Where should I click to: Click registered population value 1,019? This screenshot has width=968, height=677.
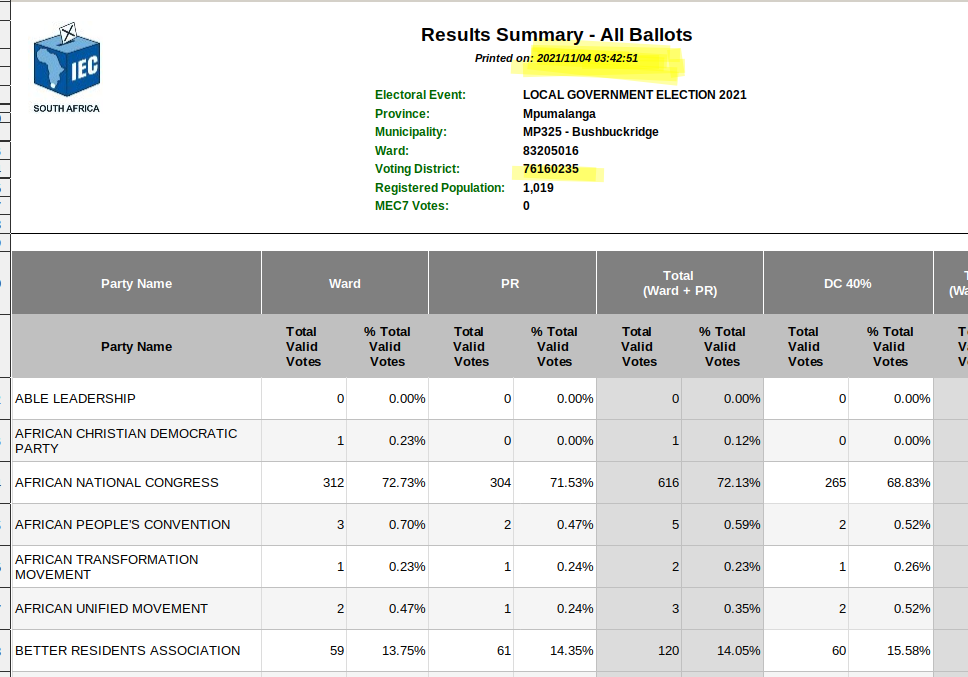point(538,188)
